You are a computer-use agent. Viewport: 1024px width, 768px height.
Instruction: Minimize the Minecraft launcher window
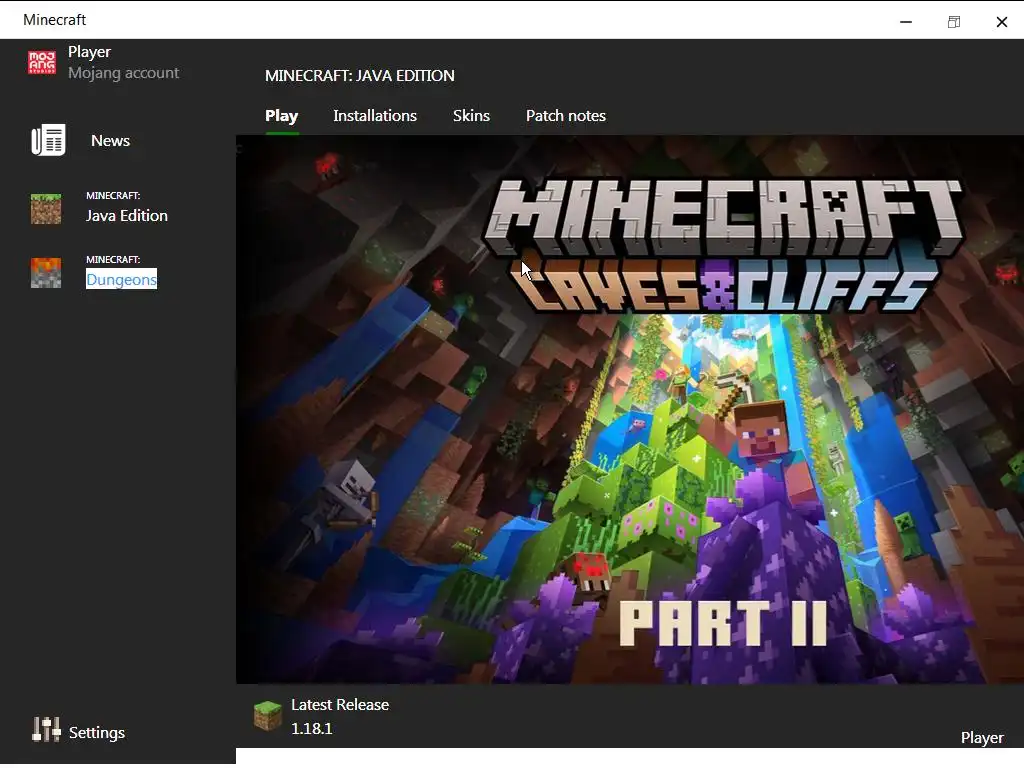tap(906, 22)
